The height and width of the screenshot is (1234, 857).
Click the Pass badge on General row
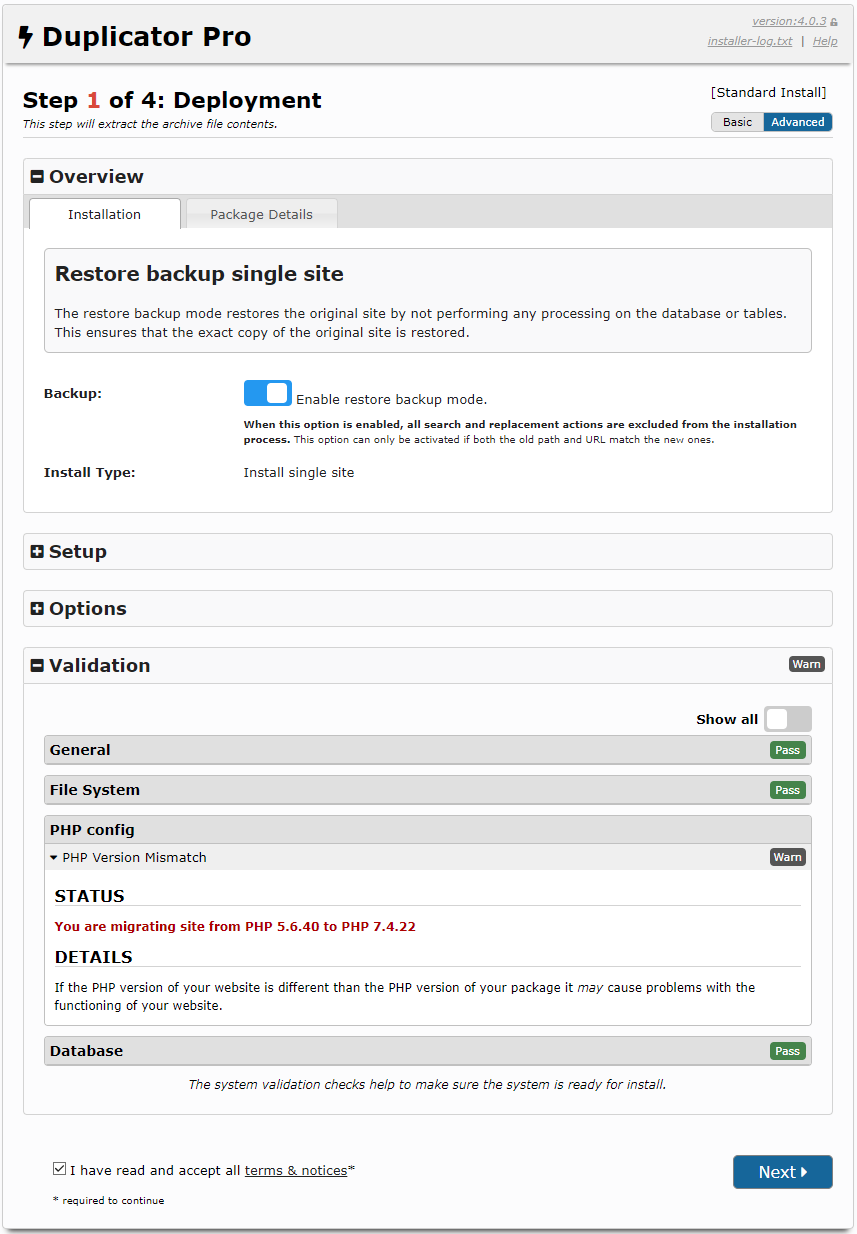788,750
